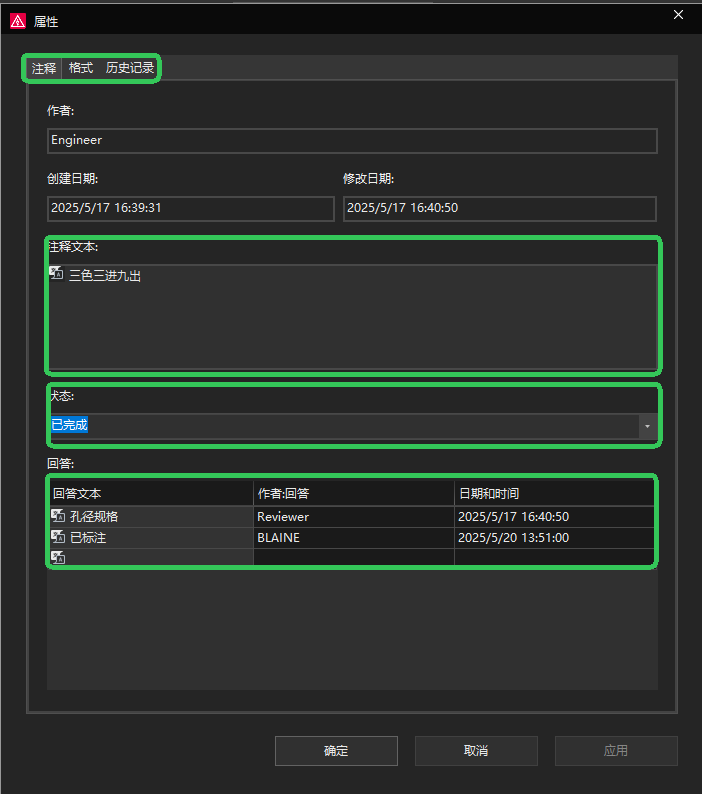Viewport: 702px width, 794px height.
Task: Click the BLAINE author cell
Action: 354,538
